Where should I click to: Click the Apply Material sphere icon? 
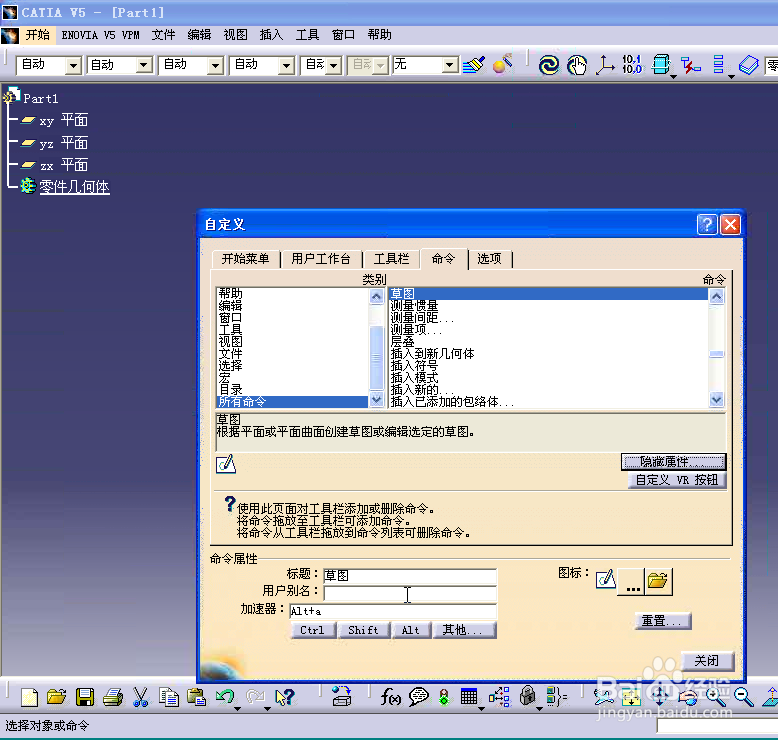point(502,65)
